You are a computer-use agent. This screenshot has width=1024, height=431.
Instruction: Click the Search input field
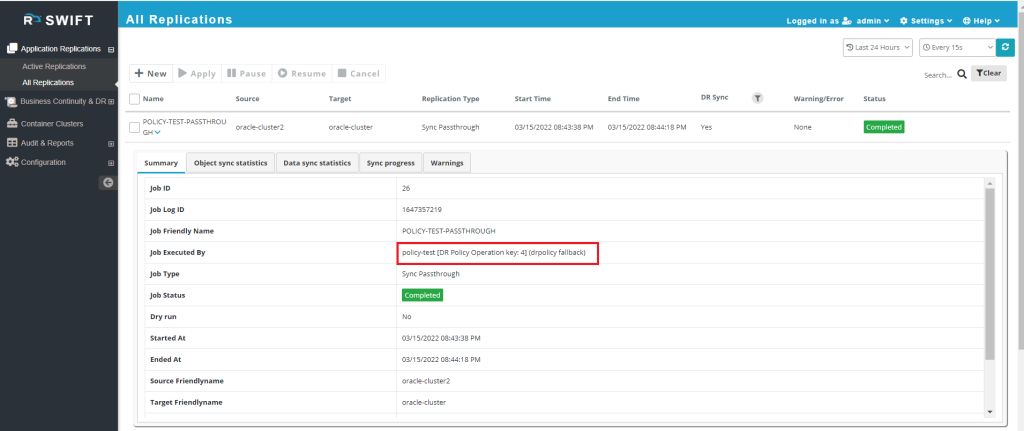(x=938, y=75)
